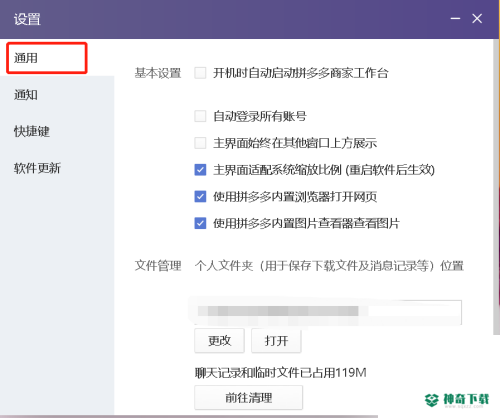This screenshot has width=500, height=418.
Task: Minimize the 设置 window
Action: 455,18
